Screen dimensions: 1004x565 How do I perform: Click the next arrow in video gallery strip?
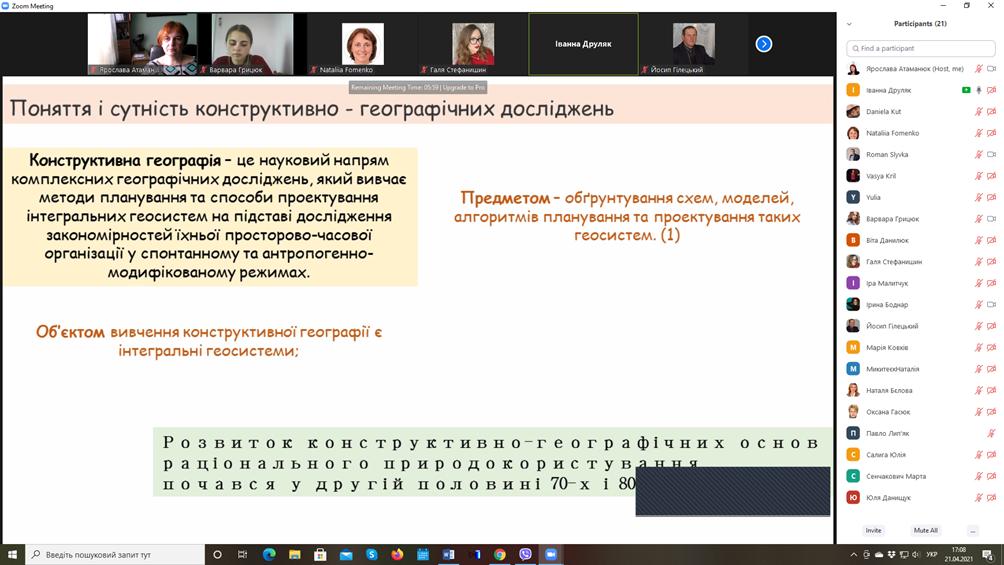pos(763,44)
